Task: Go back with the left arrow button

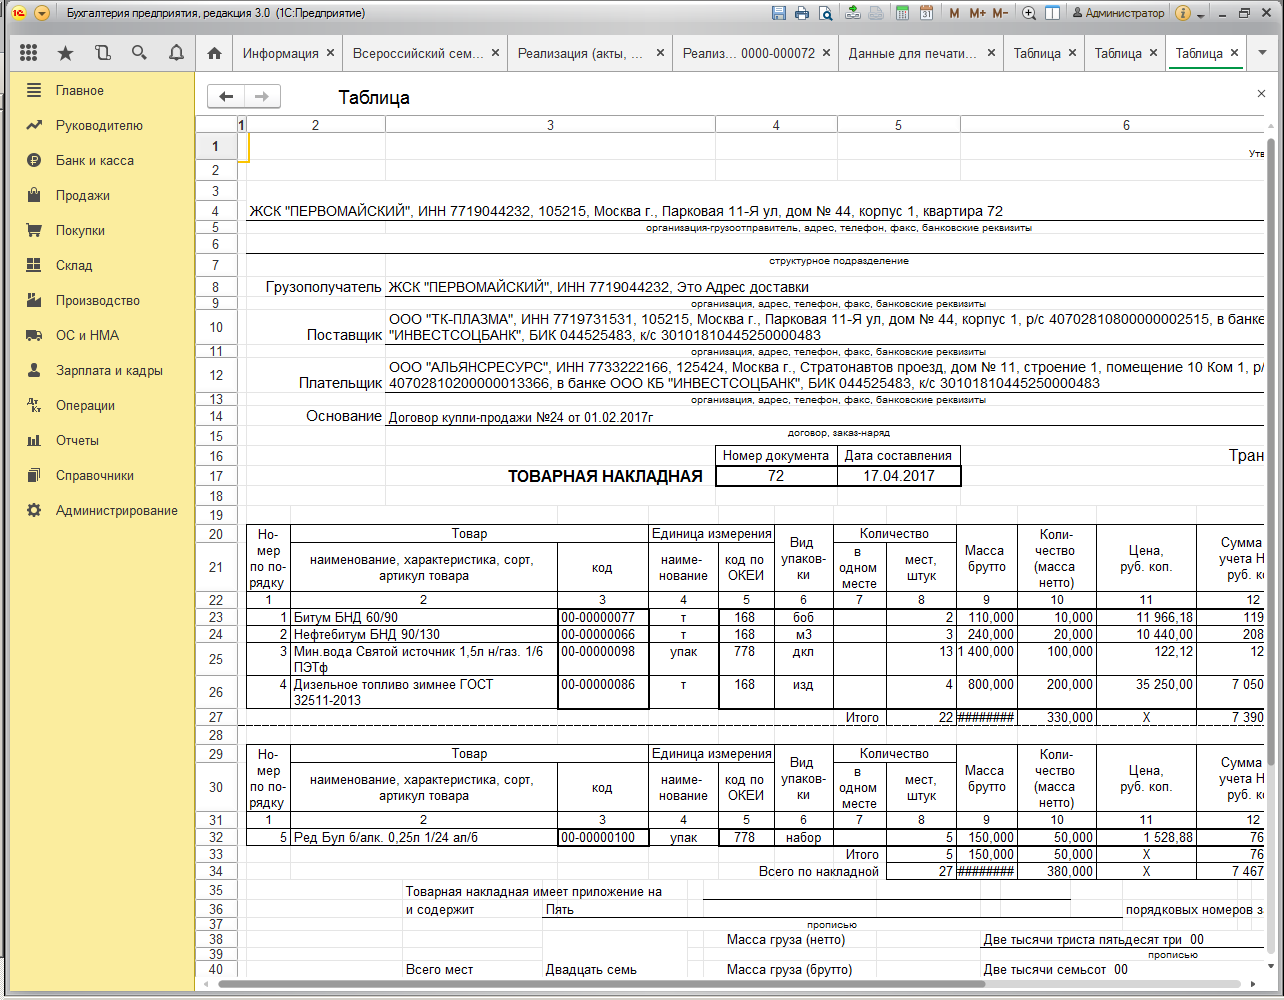Action: pyautogui.click(x=226, y=96)
